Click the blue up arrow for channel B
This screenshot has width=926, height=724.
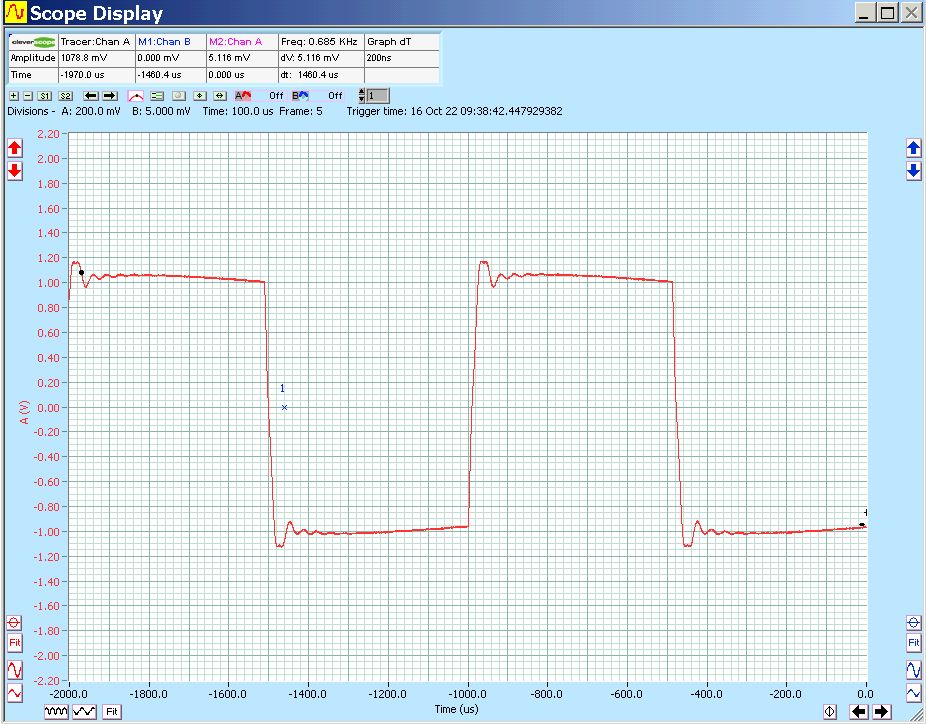[x=914, y=148]
